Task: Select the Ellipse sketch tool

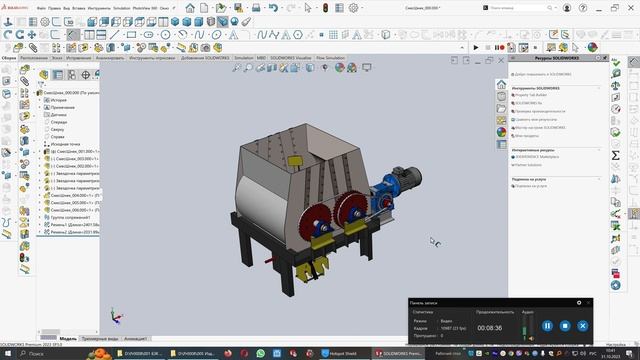Action: (x=217, y=35)
